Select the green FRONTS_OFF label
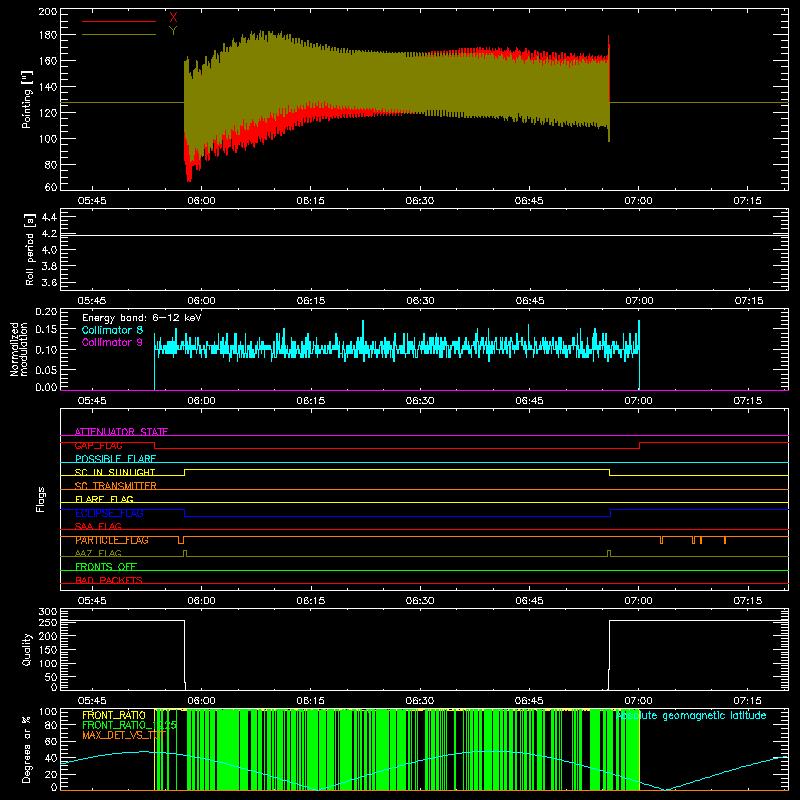 tap(106, 567)
